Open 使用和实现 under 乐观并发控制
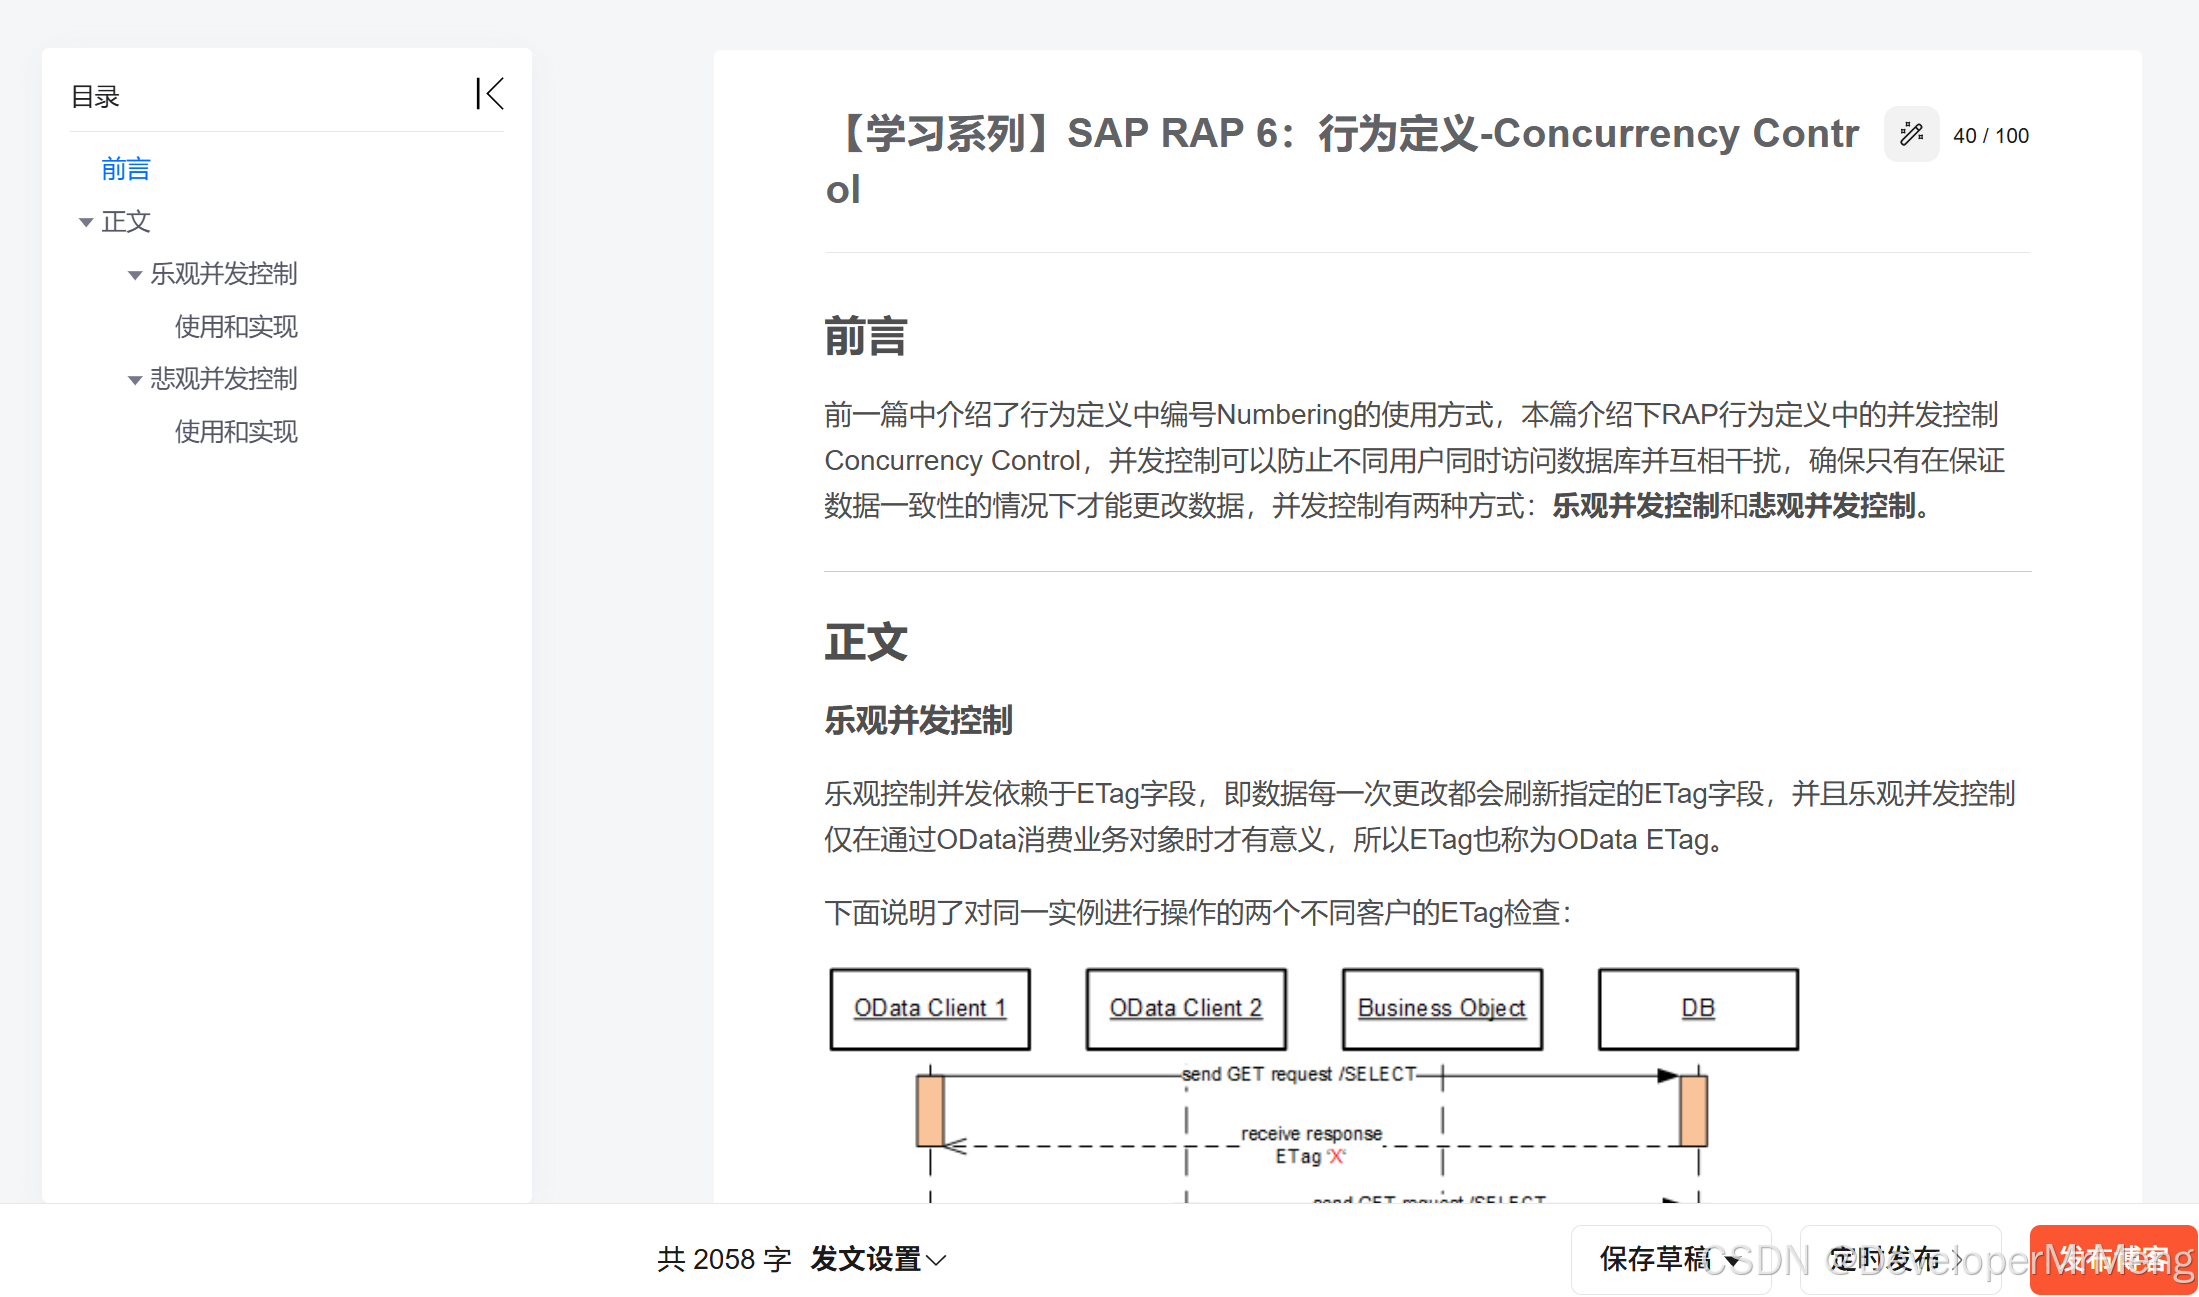The width and height of the screenshot is (2199, 1297). tap(236, 326)
